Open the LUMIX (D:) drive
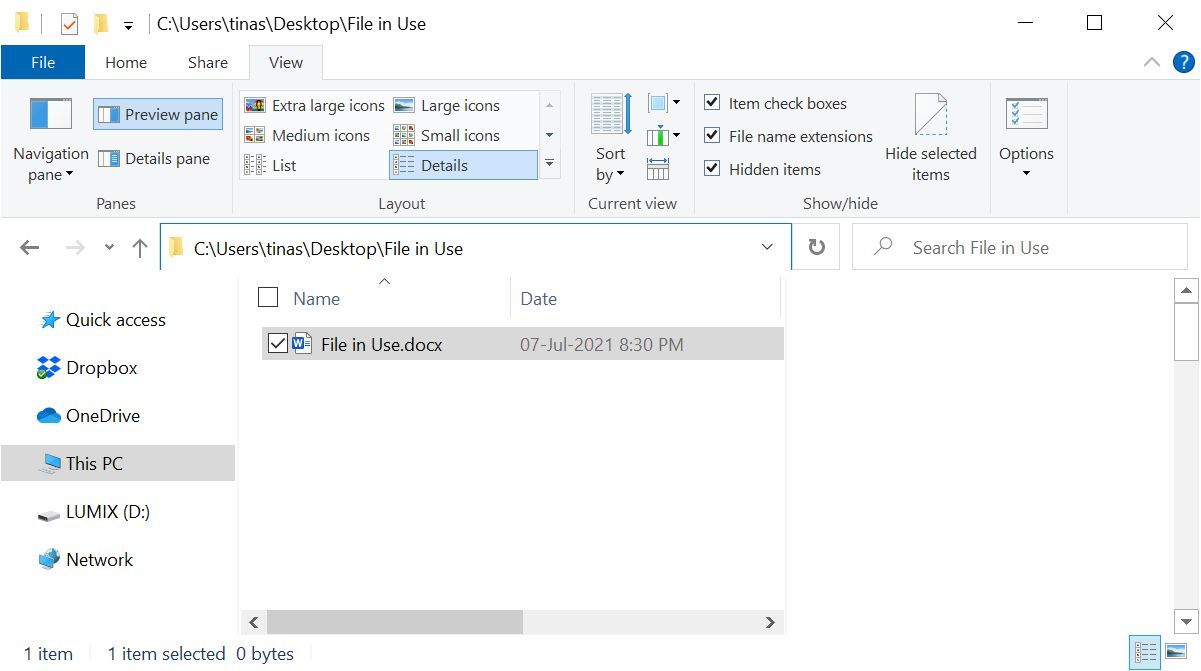The image size is (1201, 671). tap(105, 512)
